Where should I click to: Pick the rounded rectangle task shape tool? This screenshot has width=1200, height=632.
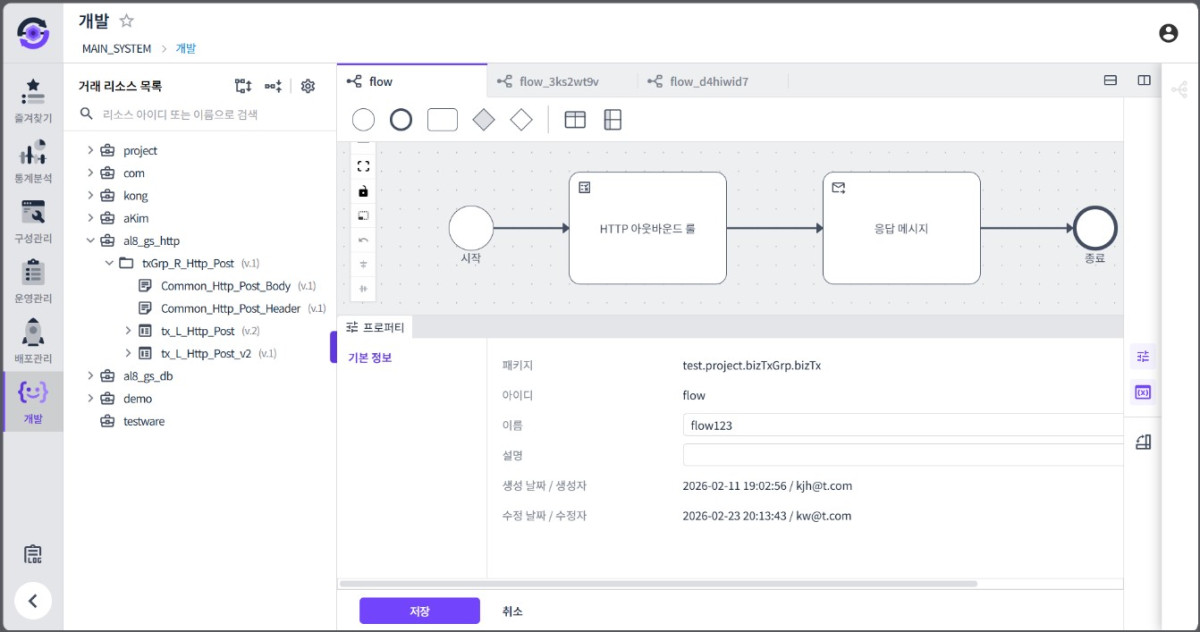(442, 120)
